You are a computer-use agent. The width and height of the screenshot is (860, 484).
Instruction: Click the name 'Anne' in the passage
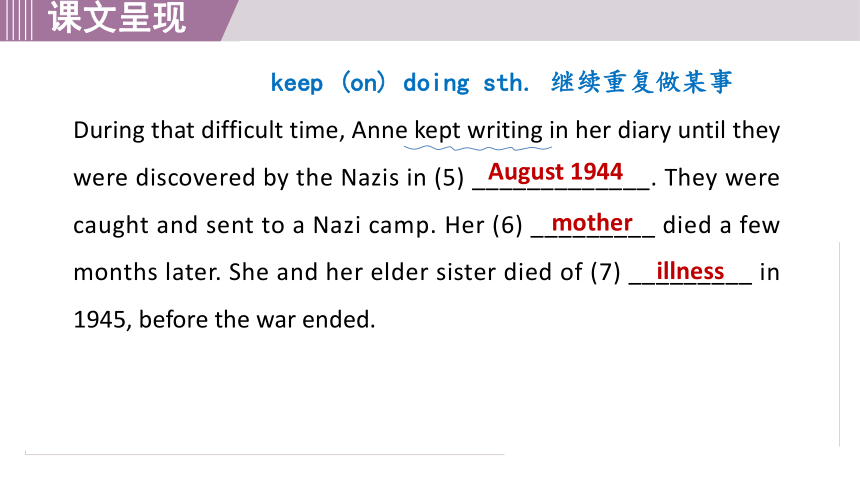click(380, 131)
